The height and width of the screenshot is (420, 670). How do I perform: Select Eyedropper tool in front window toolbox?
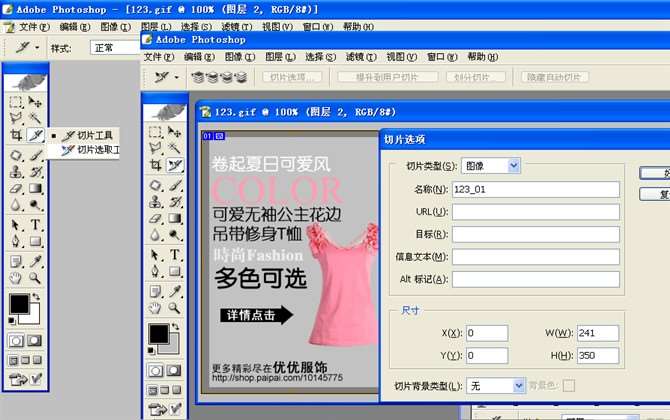click(174, 291)
